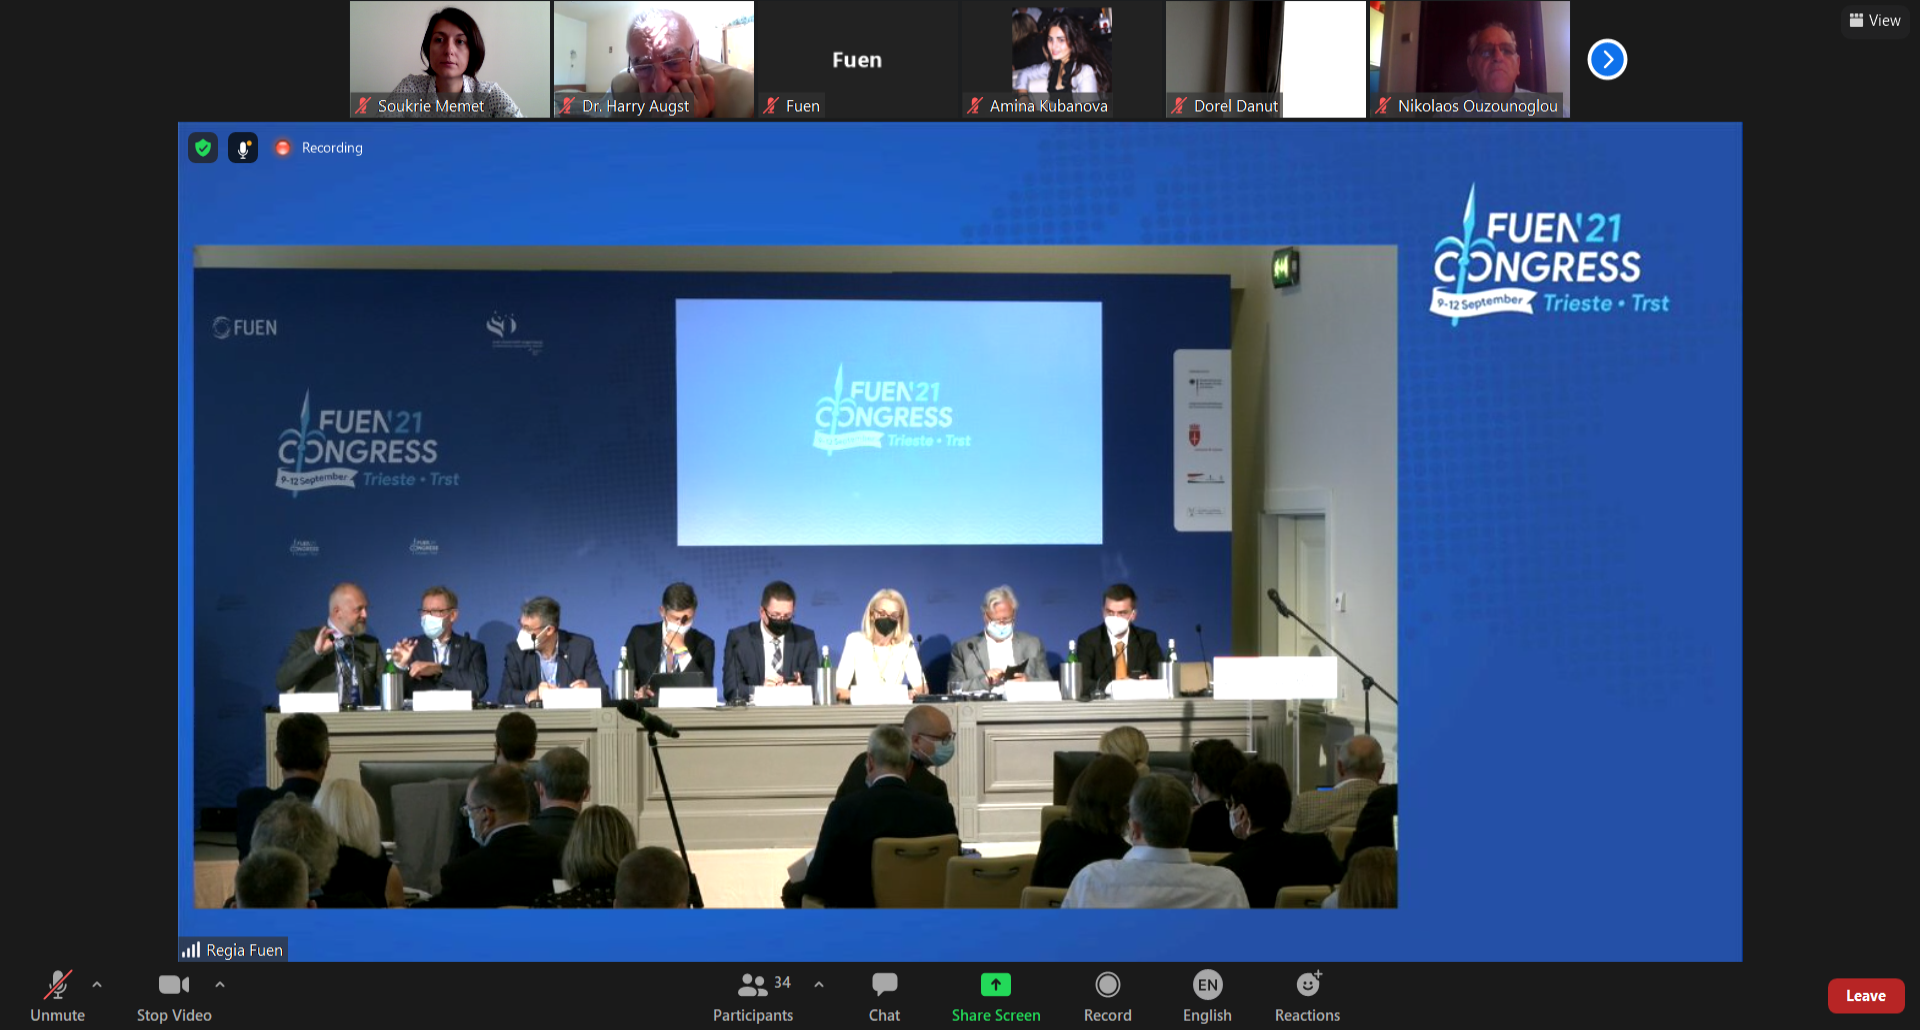
Task: Click the participant count 34
Action: [x=782, y=983]
